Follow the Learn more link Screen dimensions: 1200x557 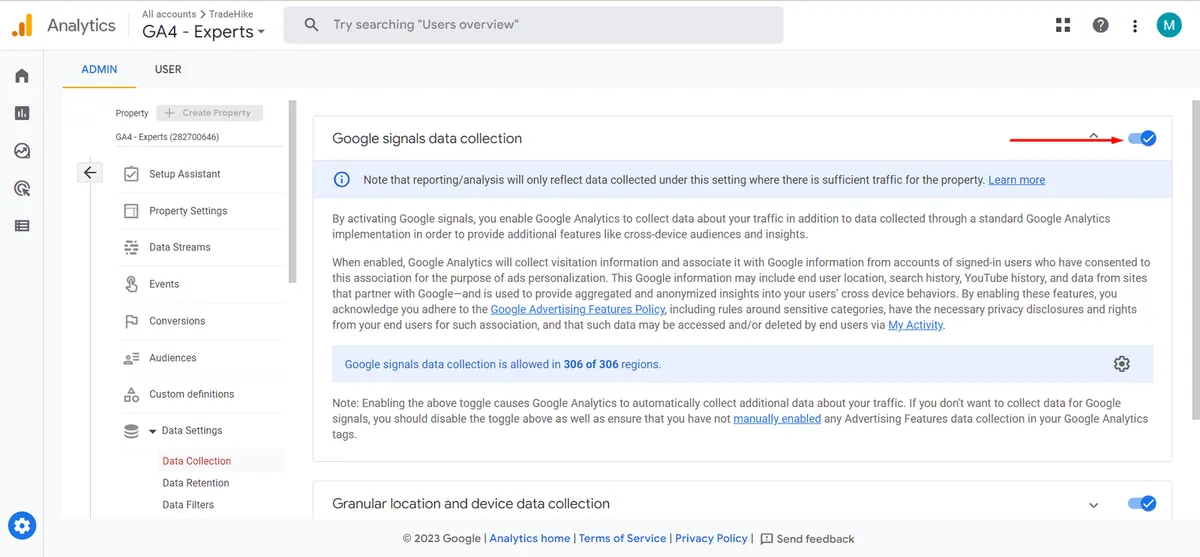[1016, 180]
